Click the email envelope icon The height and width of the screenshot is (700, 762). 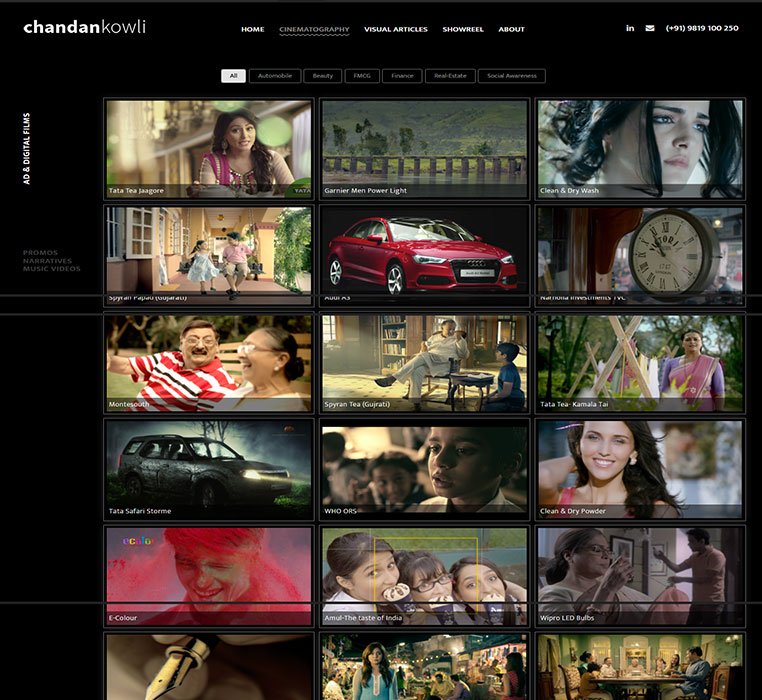[x=650, y=28]
